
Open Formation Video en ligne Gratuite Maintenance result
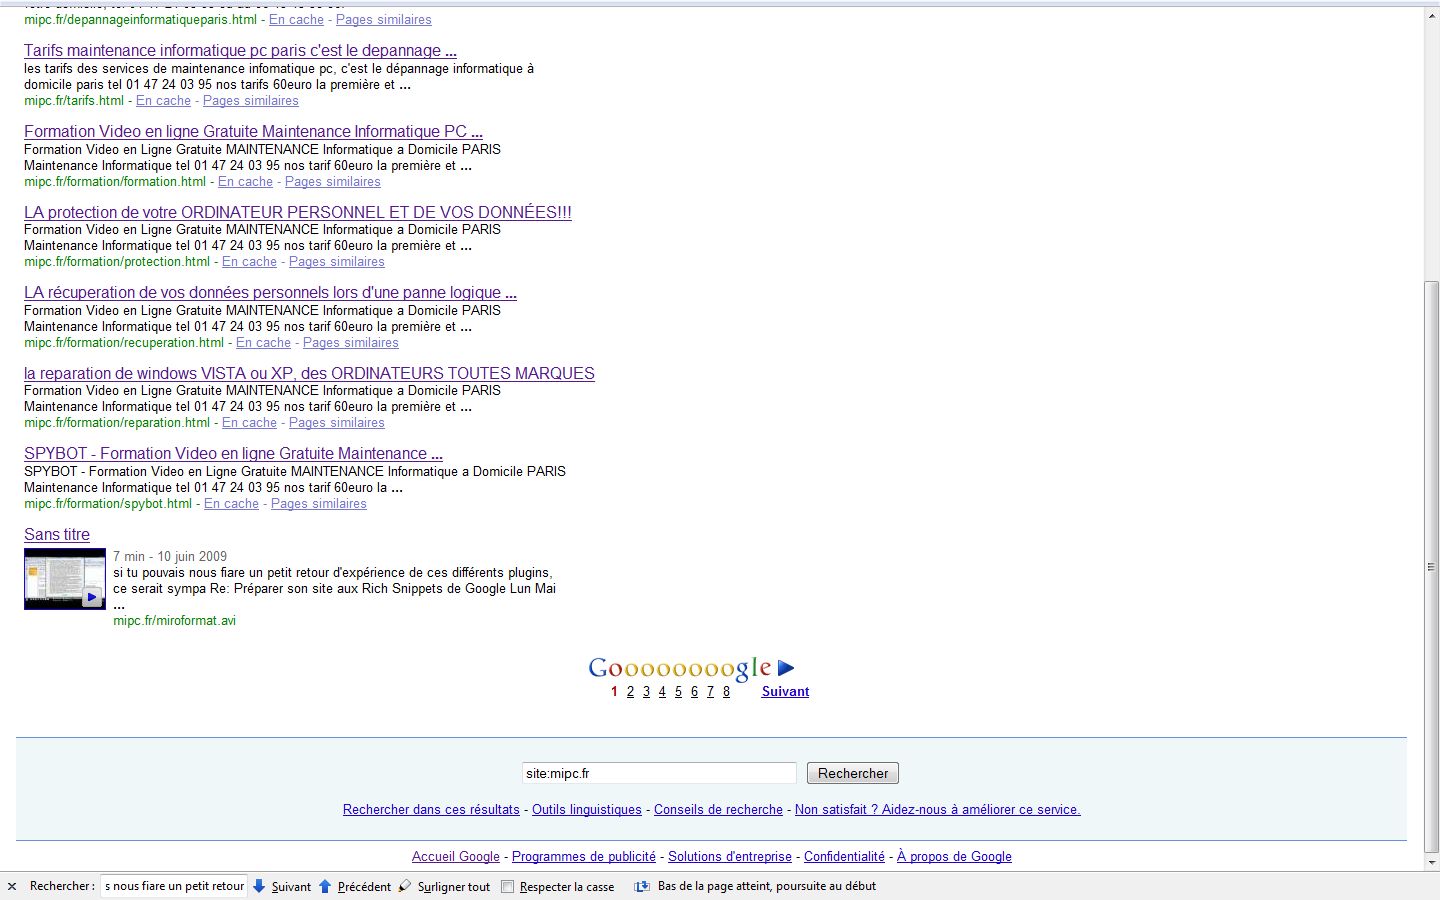click(253, 132)
